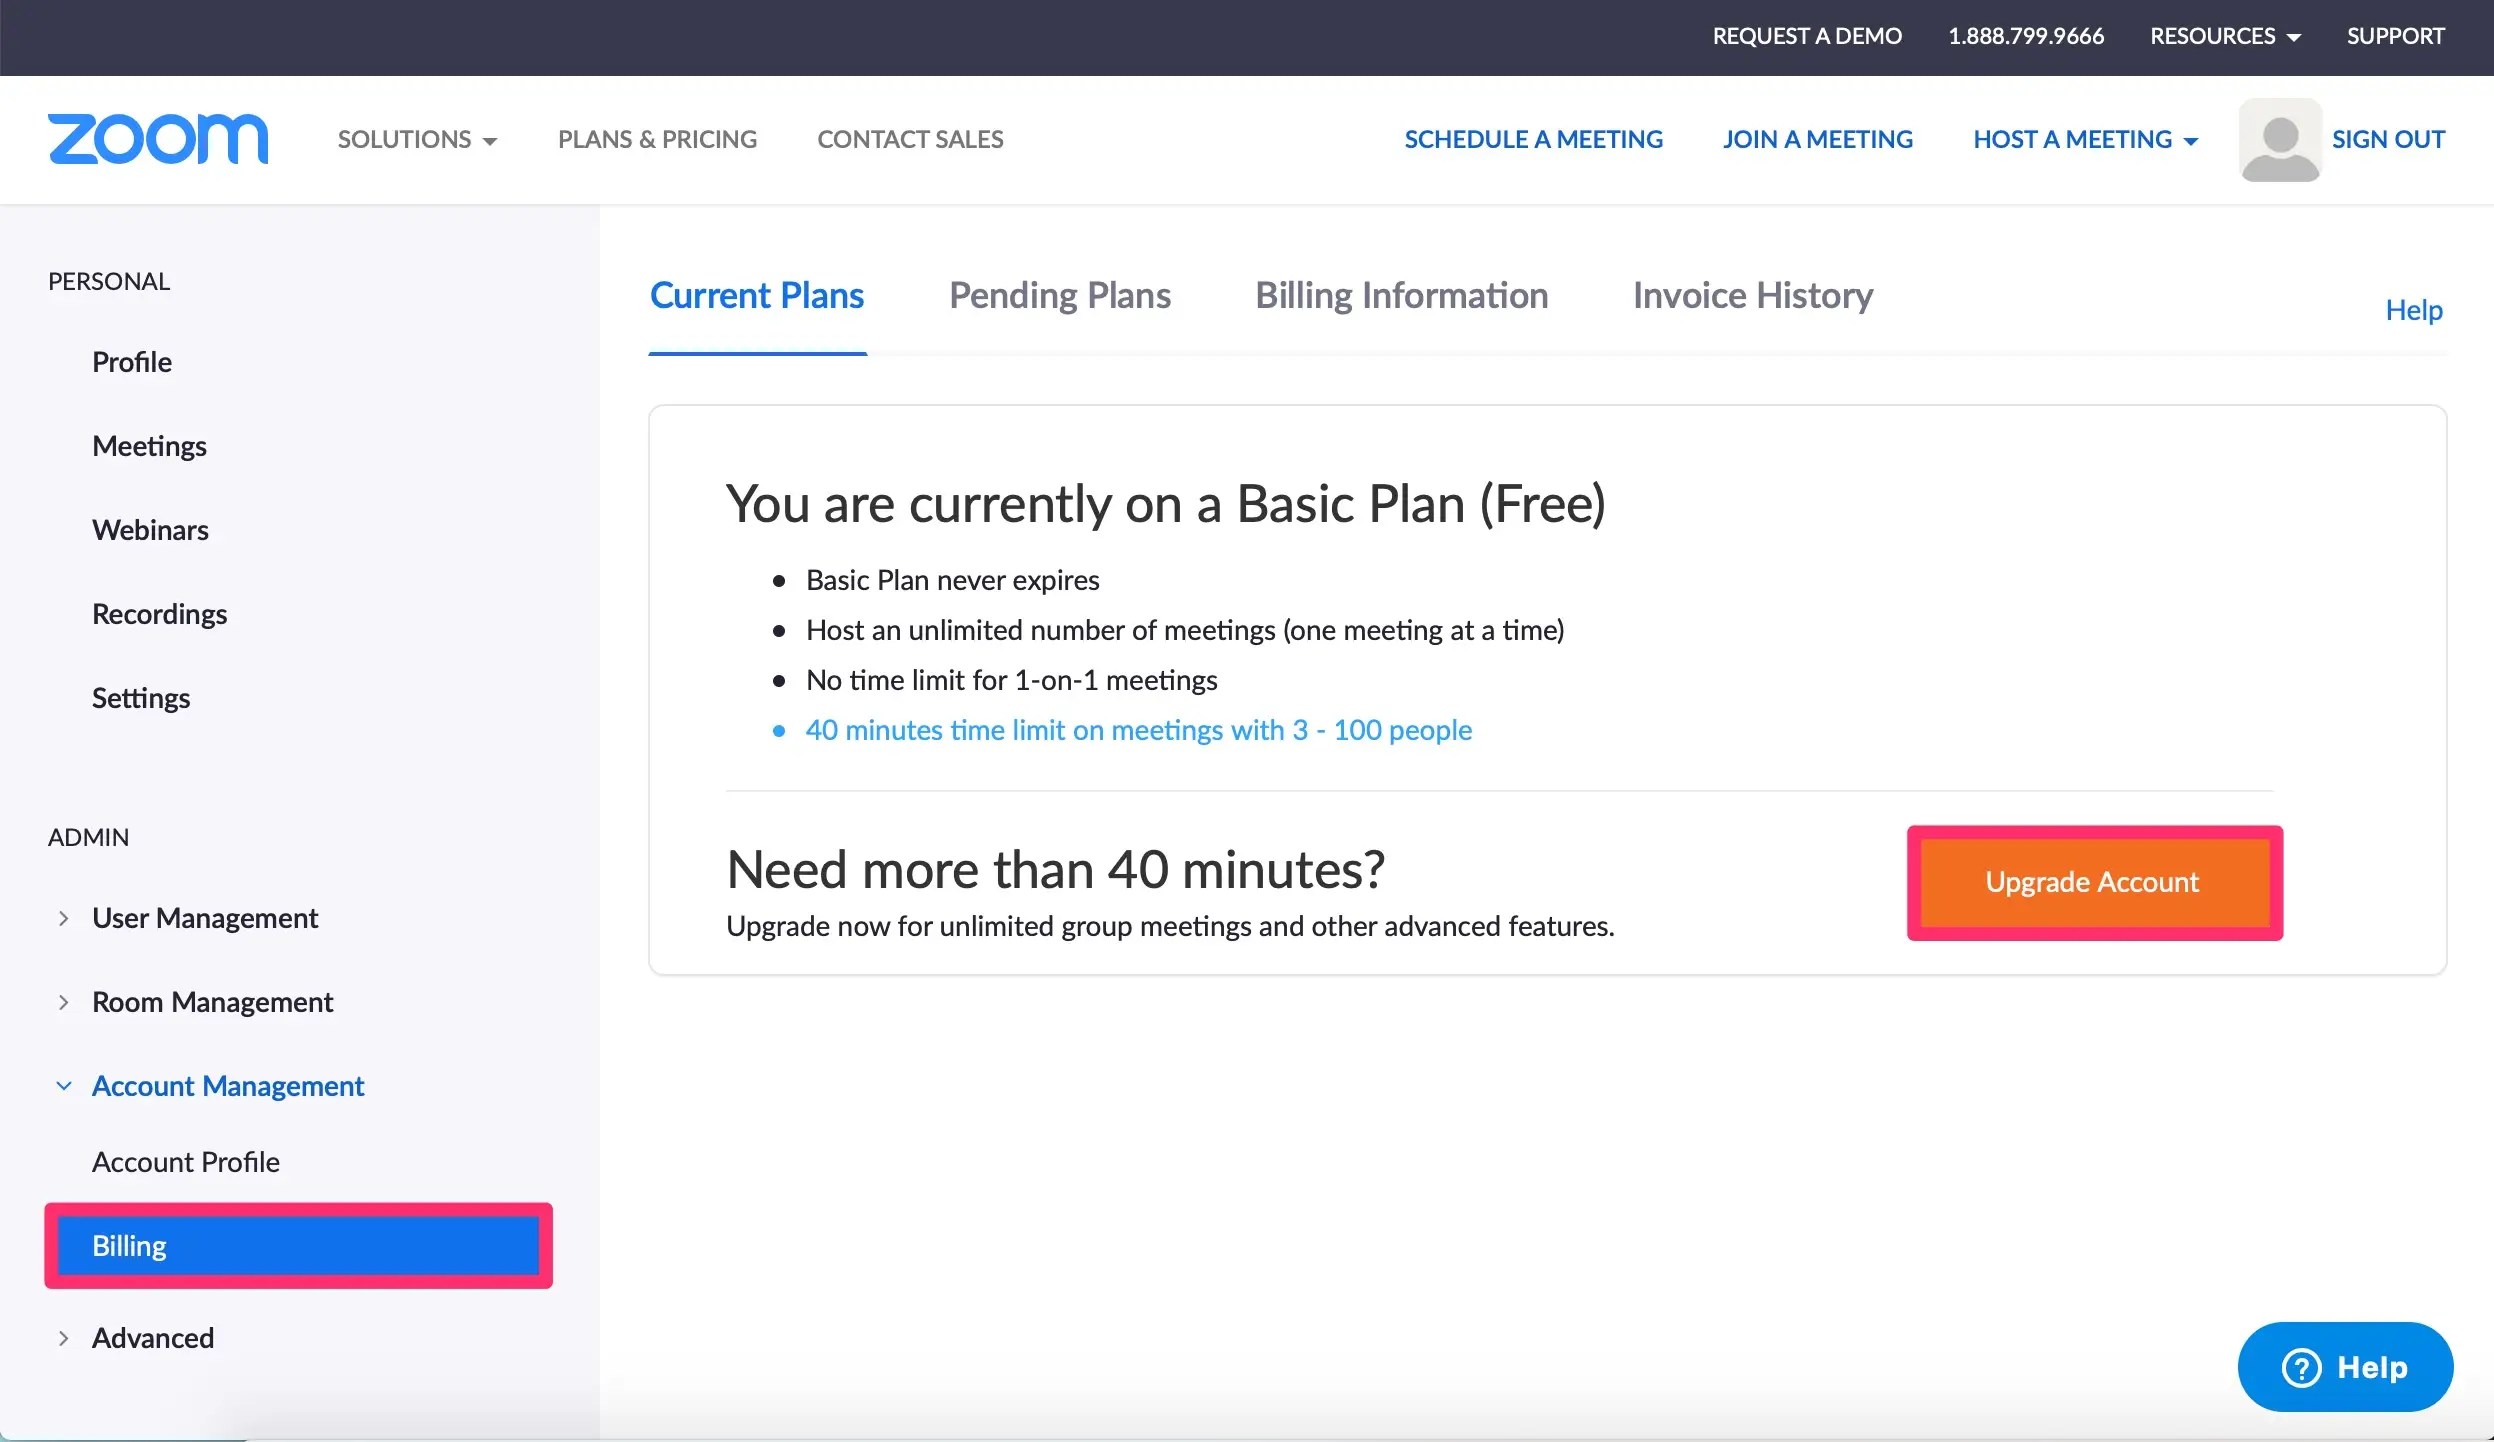Go to Plans & Pricing page

coord(657,139)
